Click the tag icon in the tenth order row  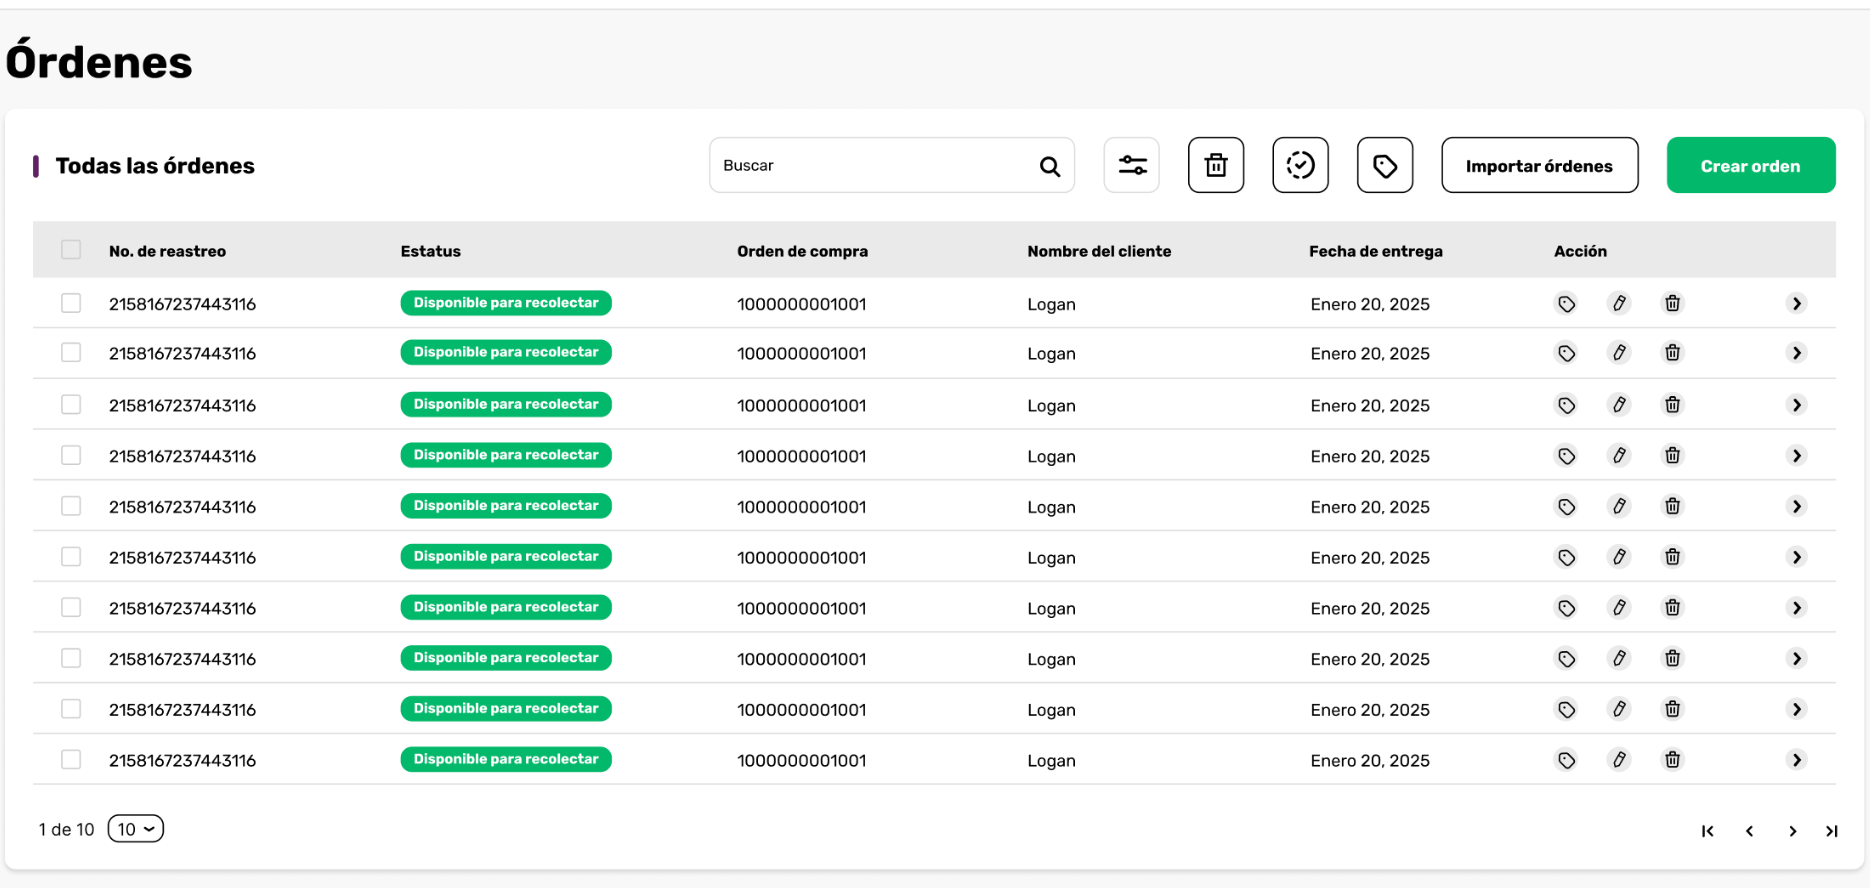1566,760
